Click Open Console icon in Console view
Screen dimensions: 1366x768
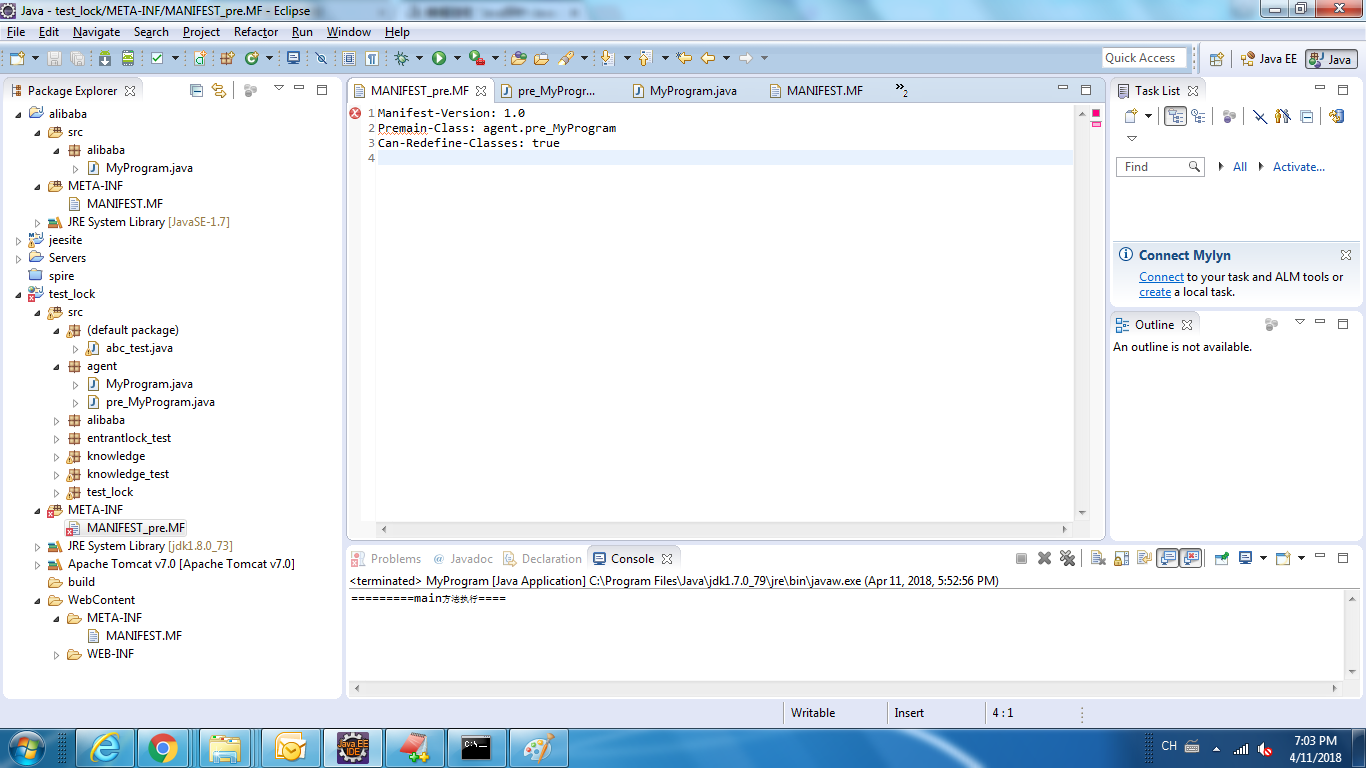tap(1283, 558)
